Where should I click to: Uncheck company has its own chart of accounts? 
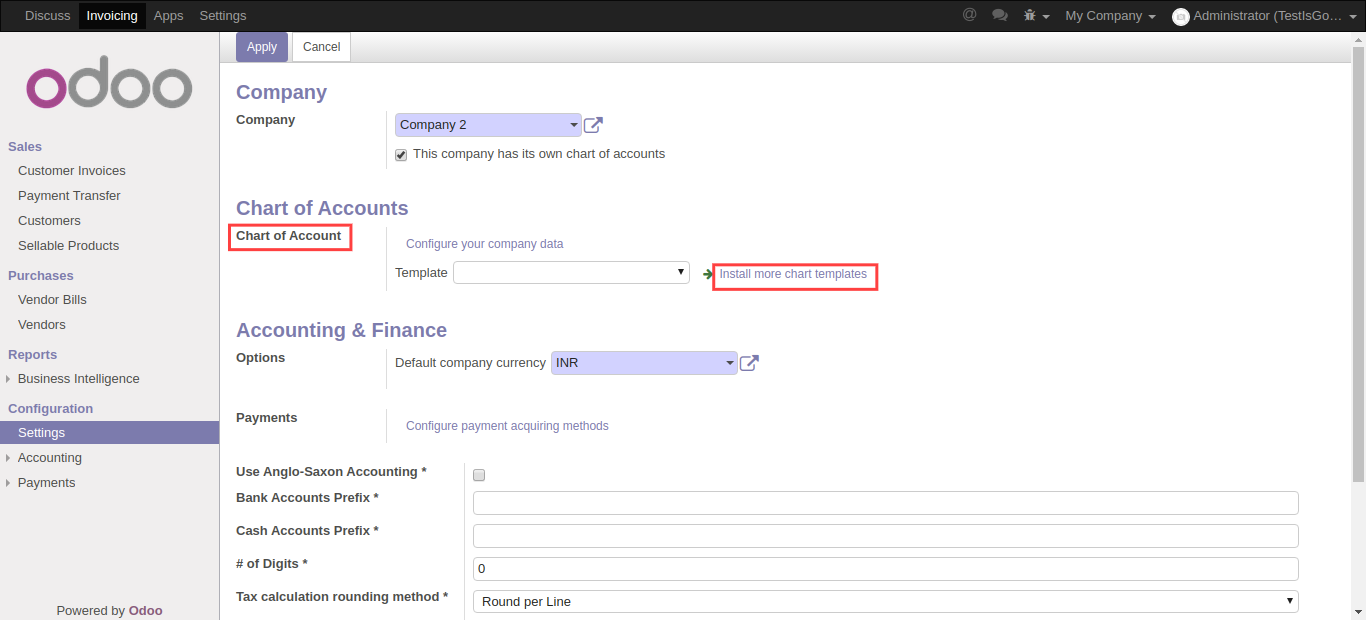(x=401, y=155)
